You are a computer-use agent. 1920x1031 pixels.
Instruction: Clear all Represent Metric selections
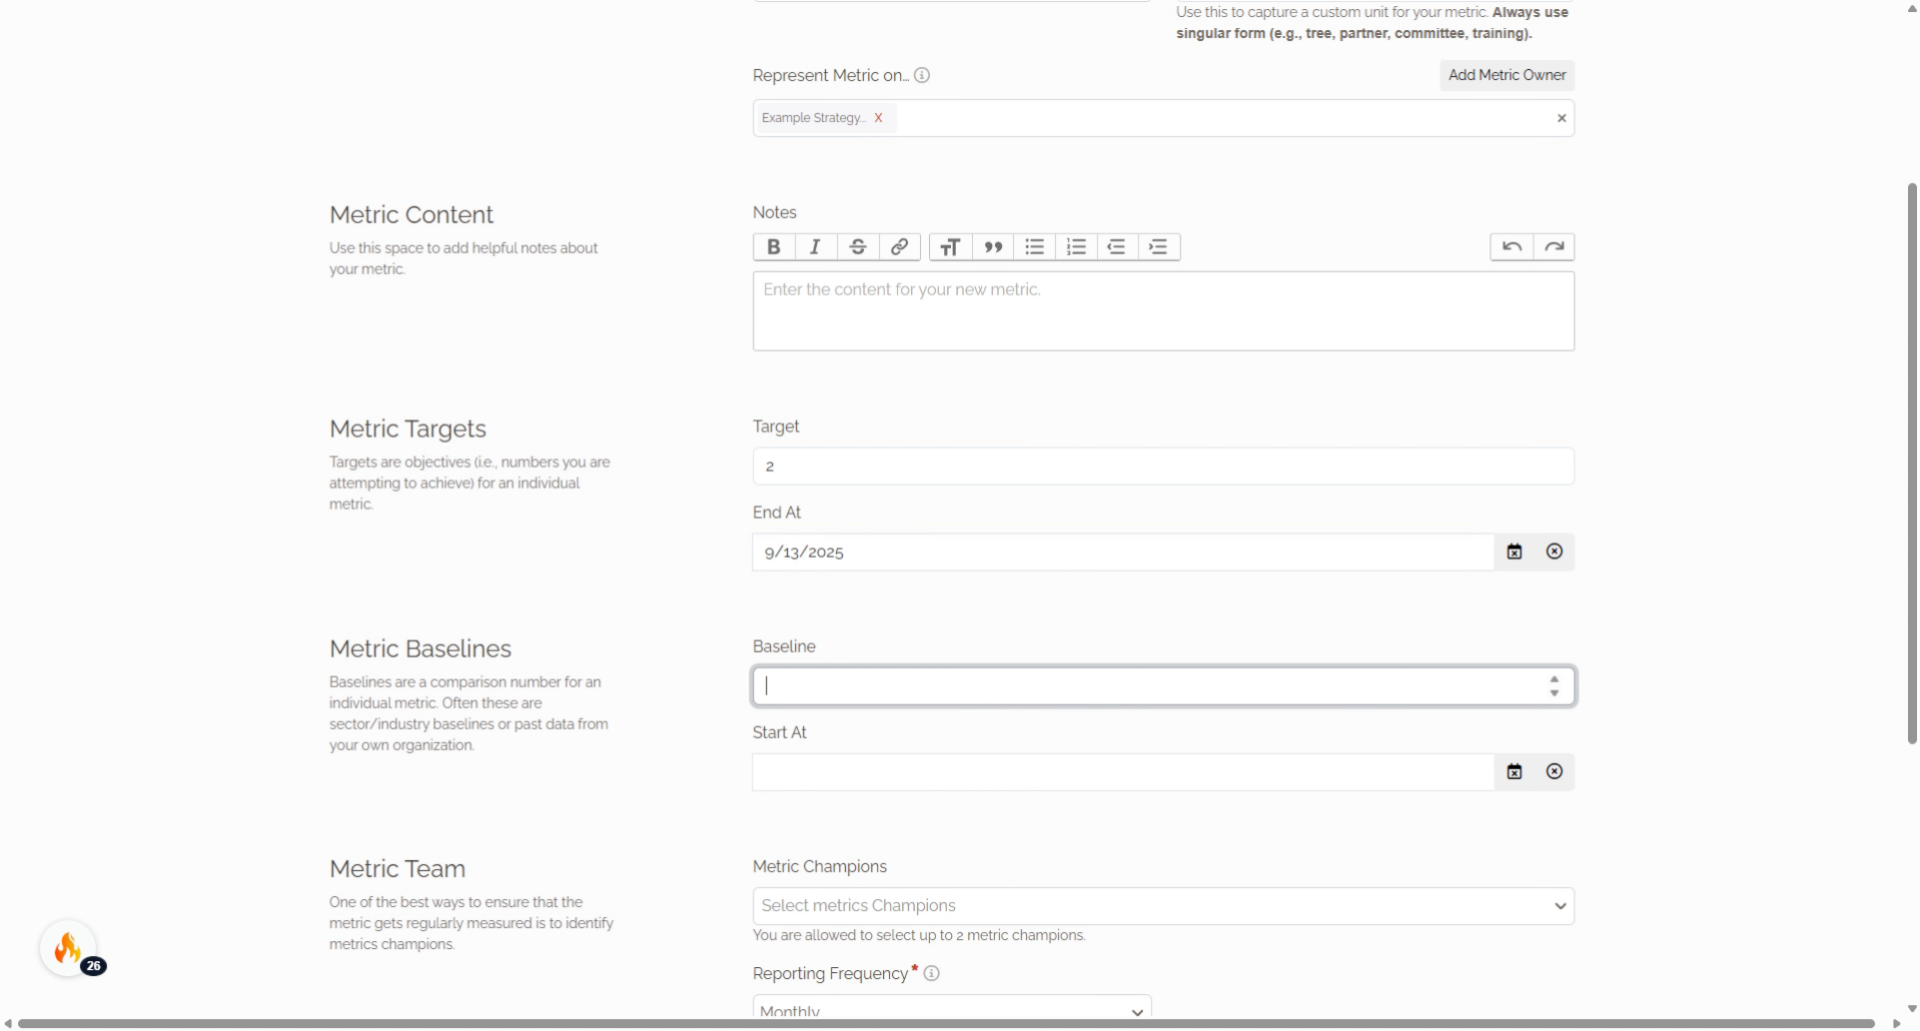[x=1561, y=118]
